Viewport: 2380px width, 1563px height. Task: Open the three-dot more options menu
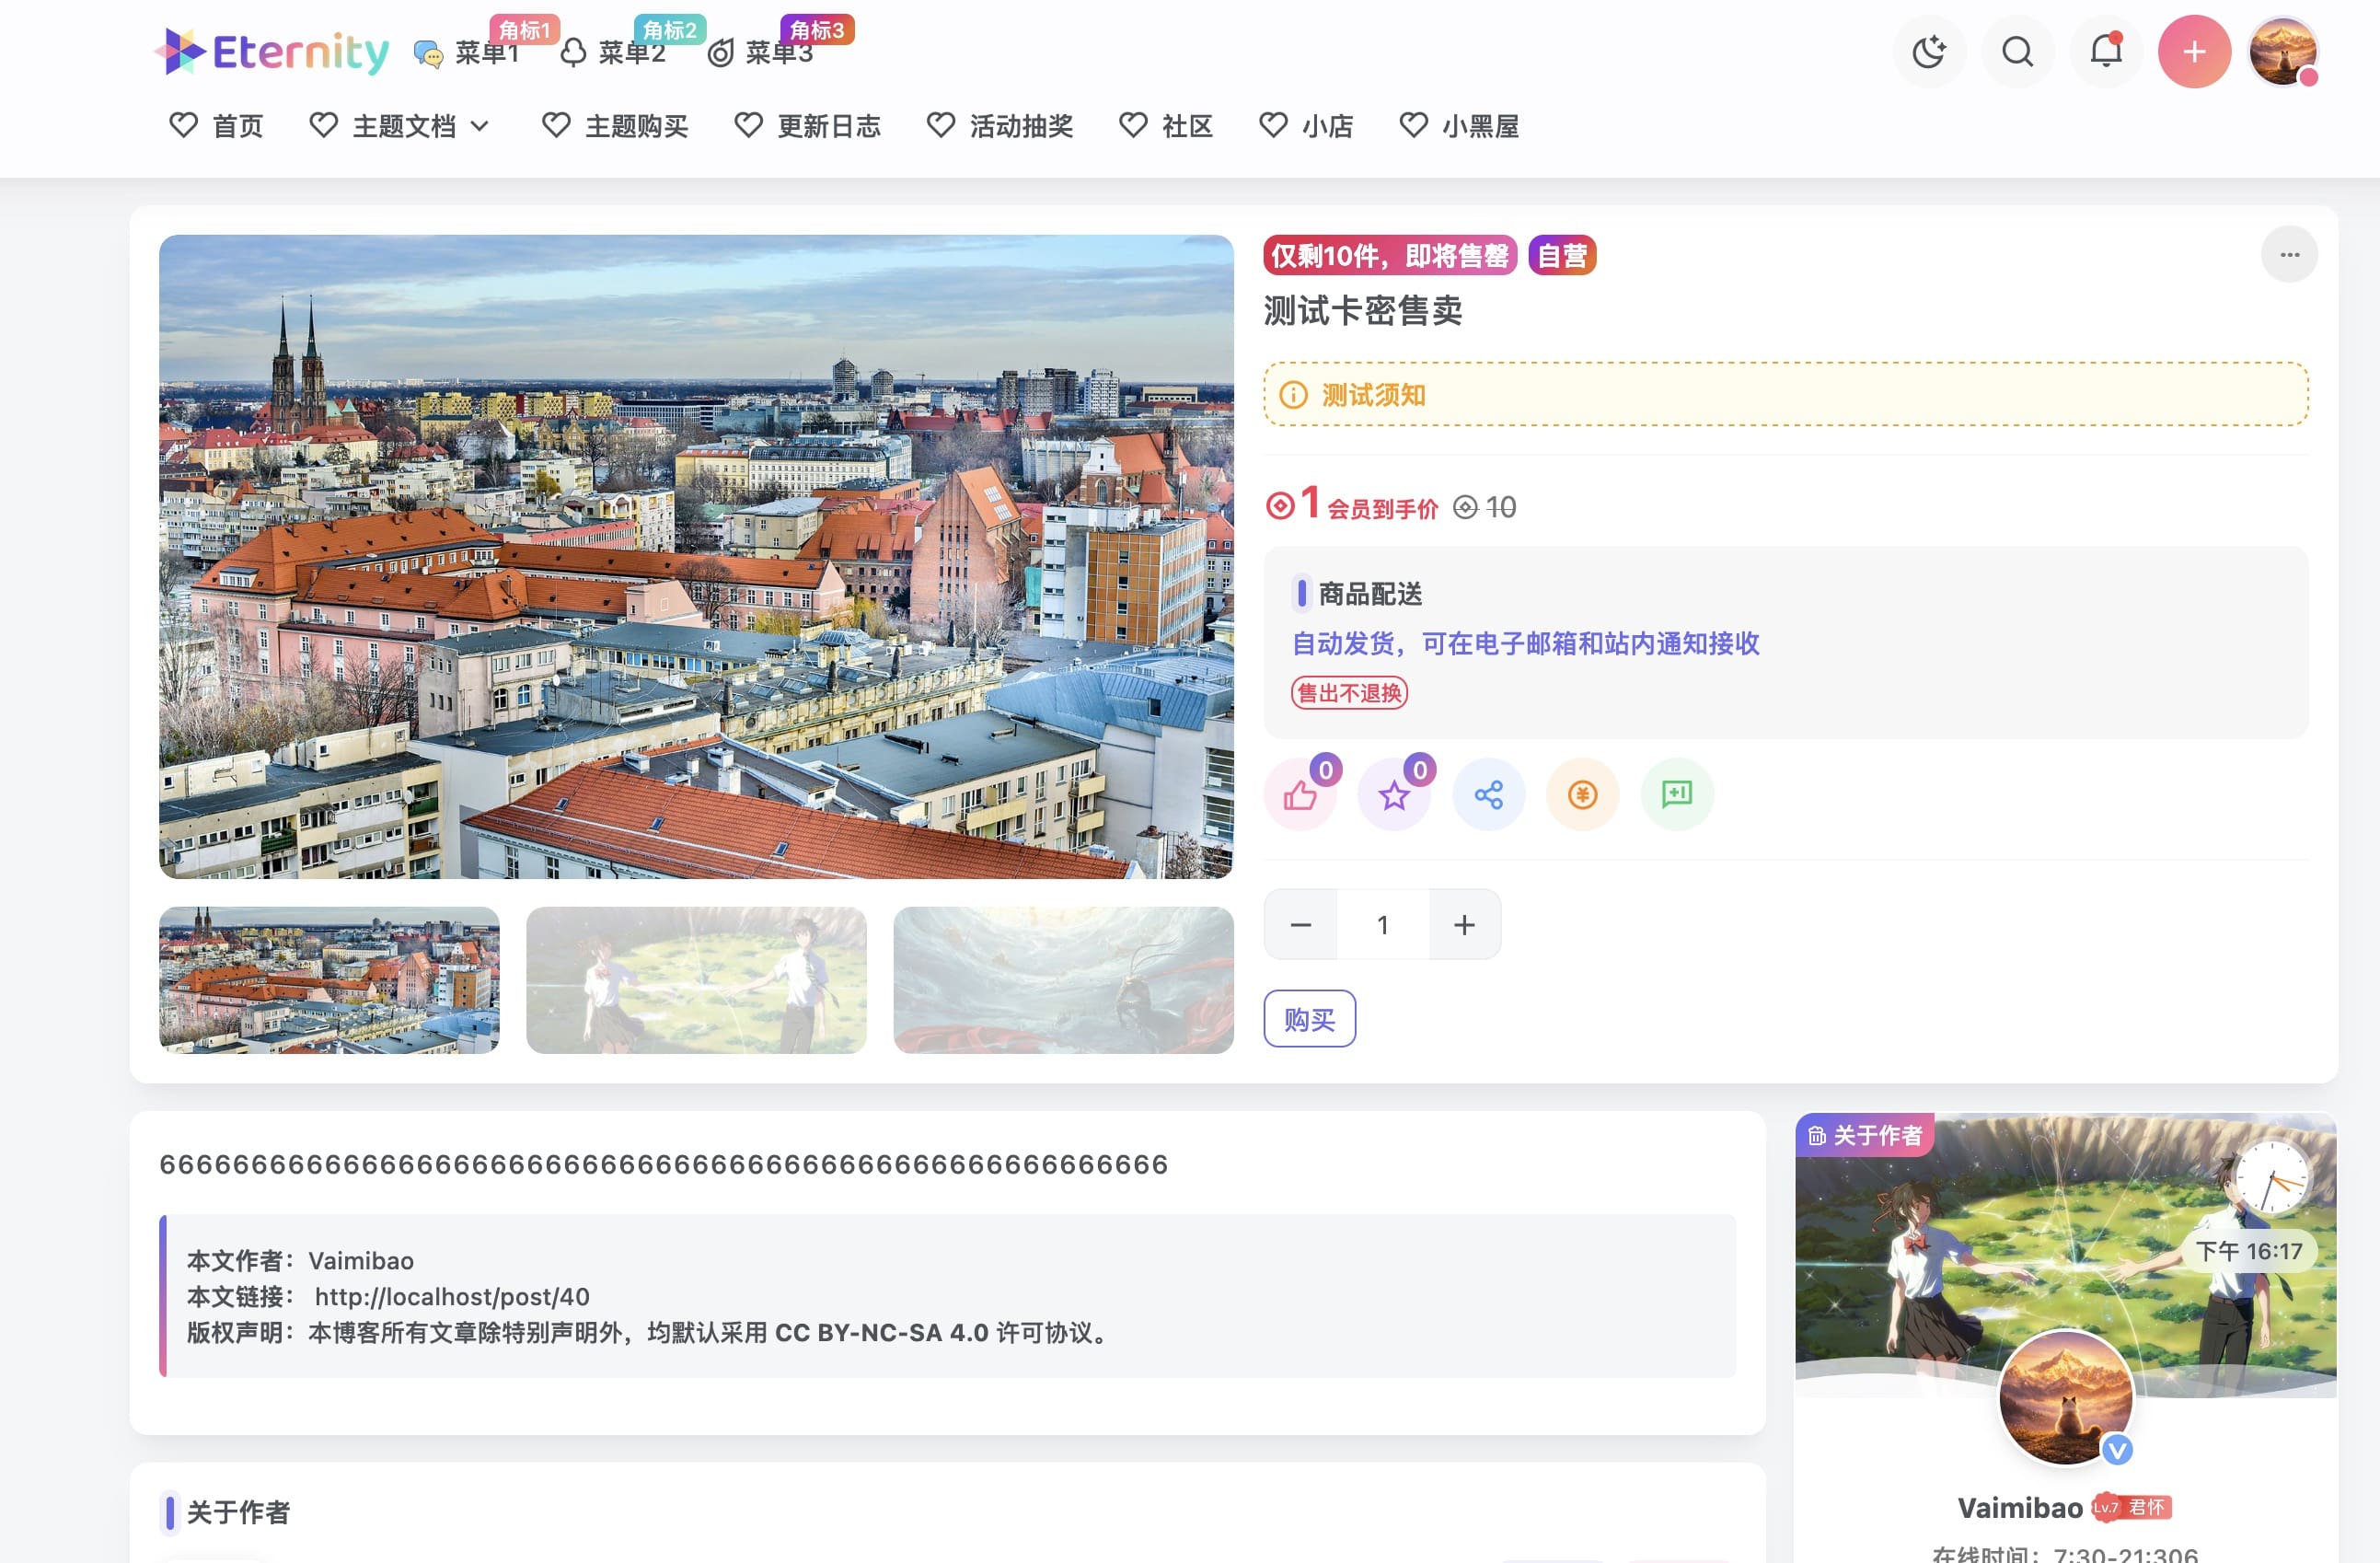pos(2289,255)
